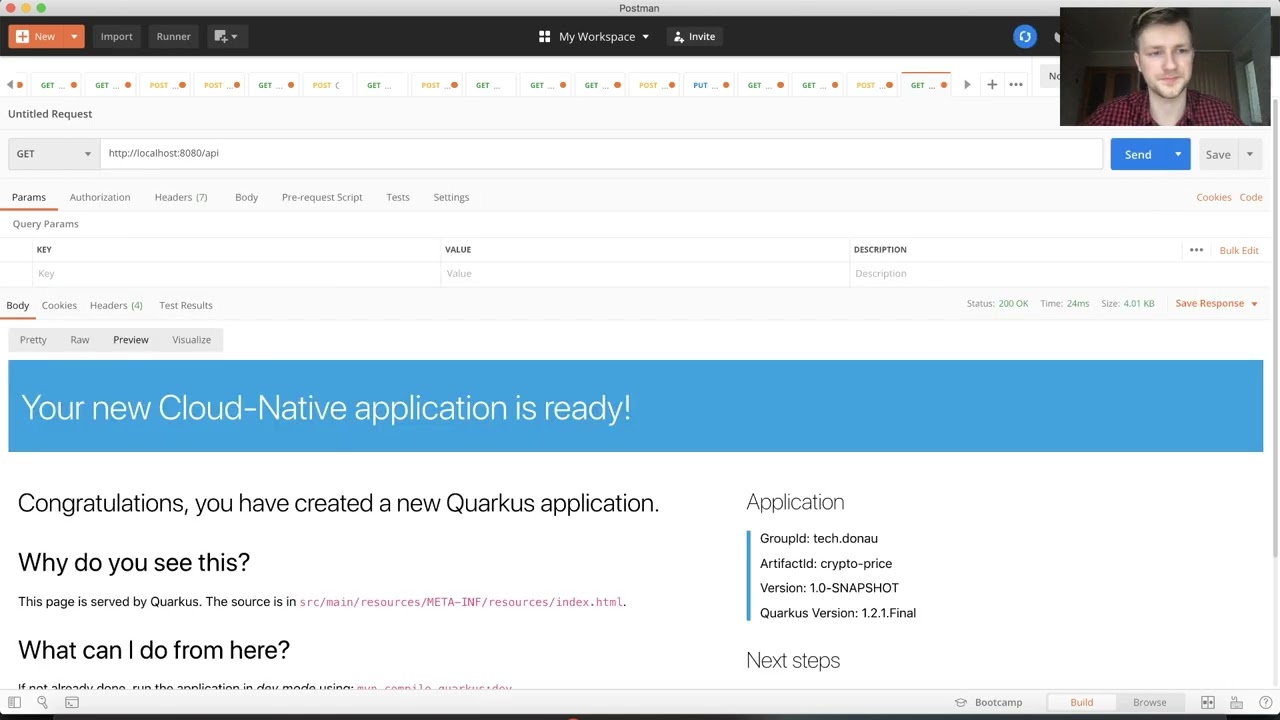Open the response Cookies tab
The height and width of the screenshot is (720, 1280).
(59, 305)
